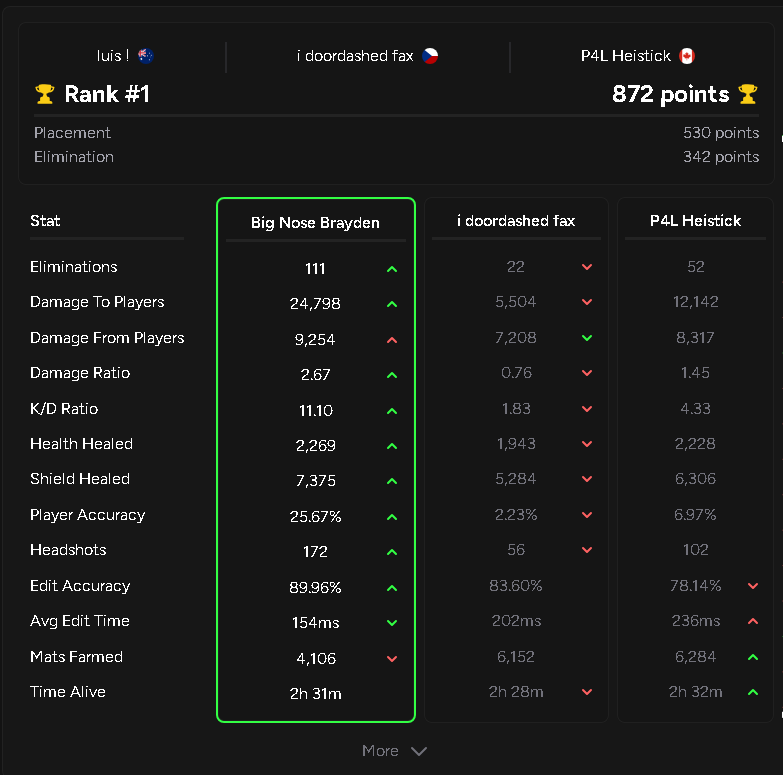Click the Czech flag beside i doordashed fax
Image resolution: width=783 pixels, height=775 pixels.
click(x=430, y=55)
